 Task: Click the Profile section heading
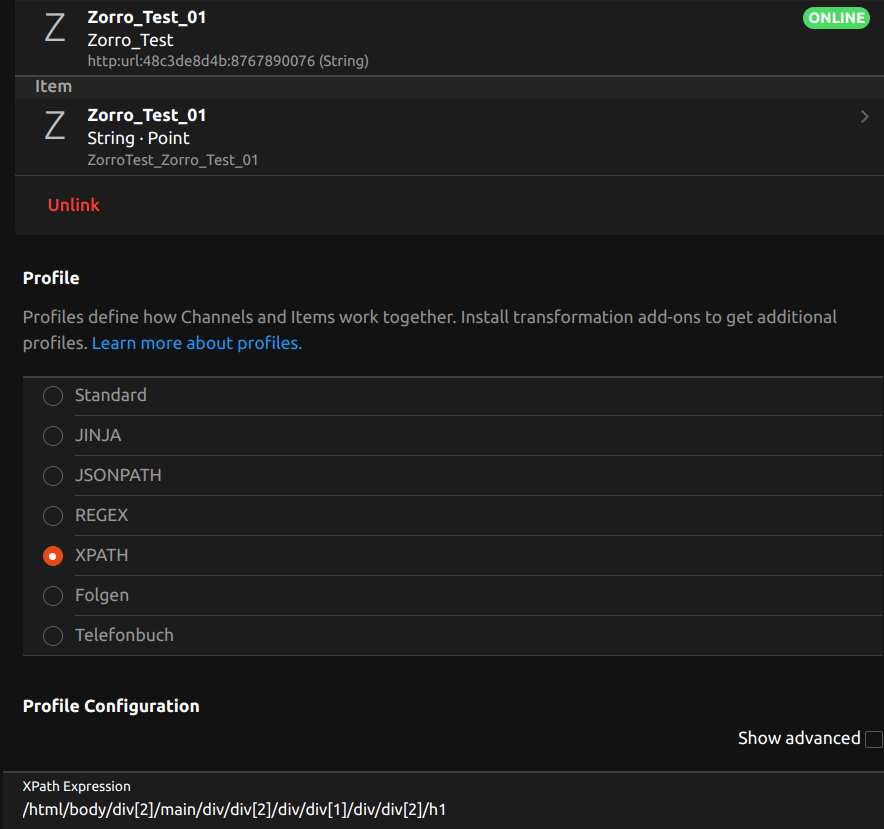coord(51,278)
